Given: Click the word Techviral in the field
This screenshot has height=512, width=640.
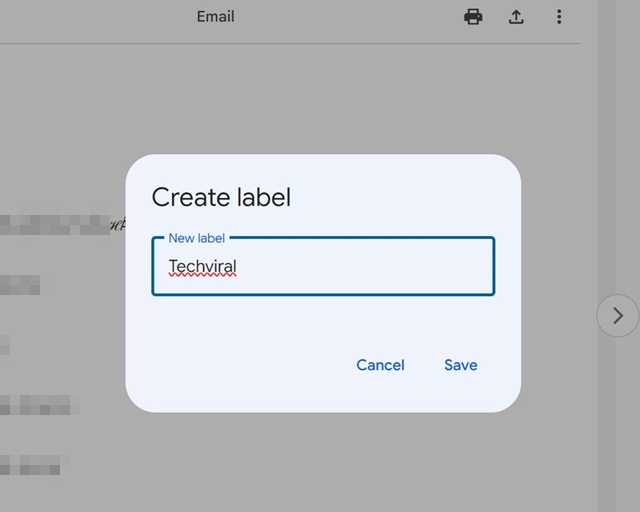Looking at the screenshot, I should (x=202, y=267).
